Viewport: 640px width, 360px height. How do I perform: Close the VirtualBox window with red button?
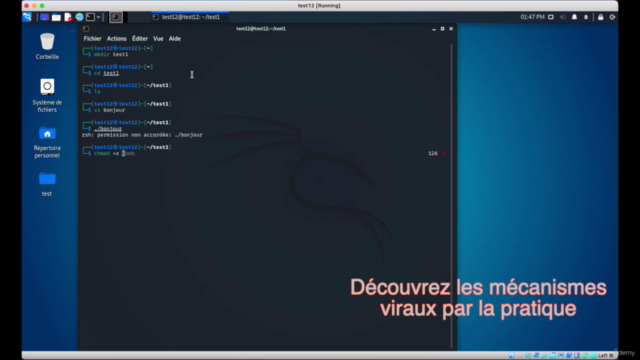27,6
